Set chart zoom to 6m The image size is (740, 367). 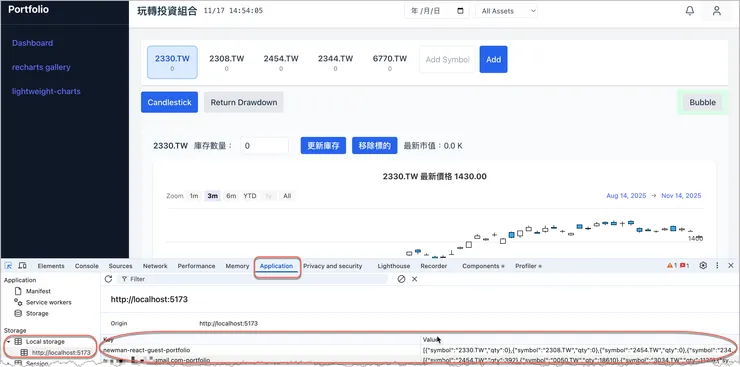click(x=231, y=196)
